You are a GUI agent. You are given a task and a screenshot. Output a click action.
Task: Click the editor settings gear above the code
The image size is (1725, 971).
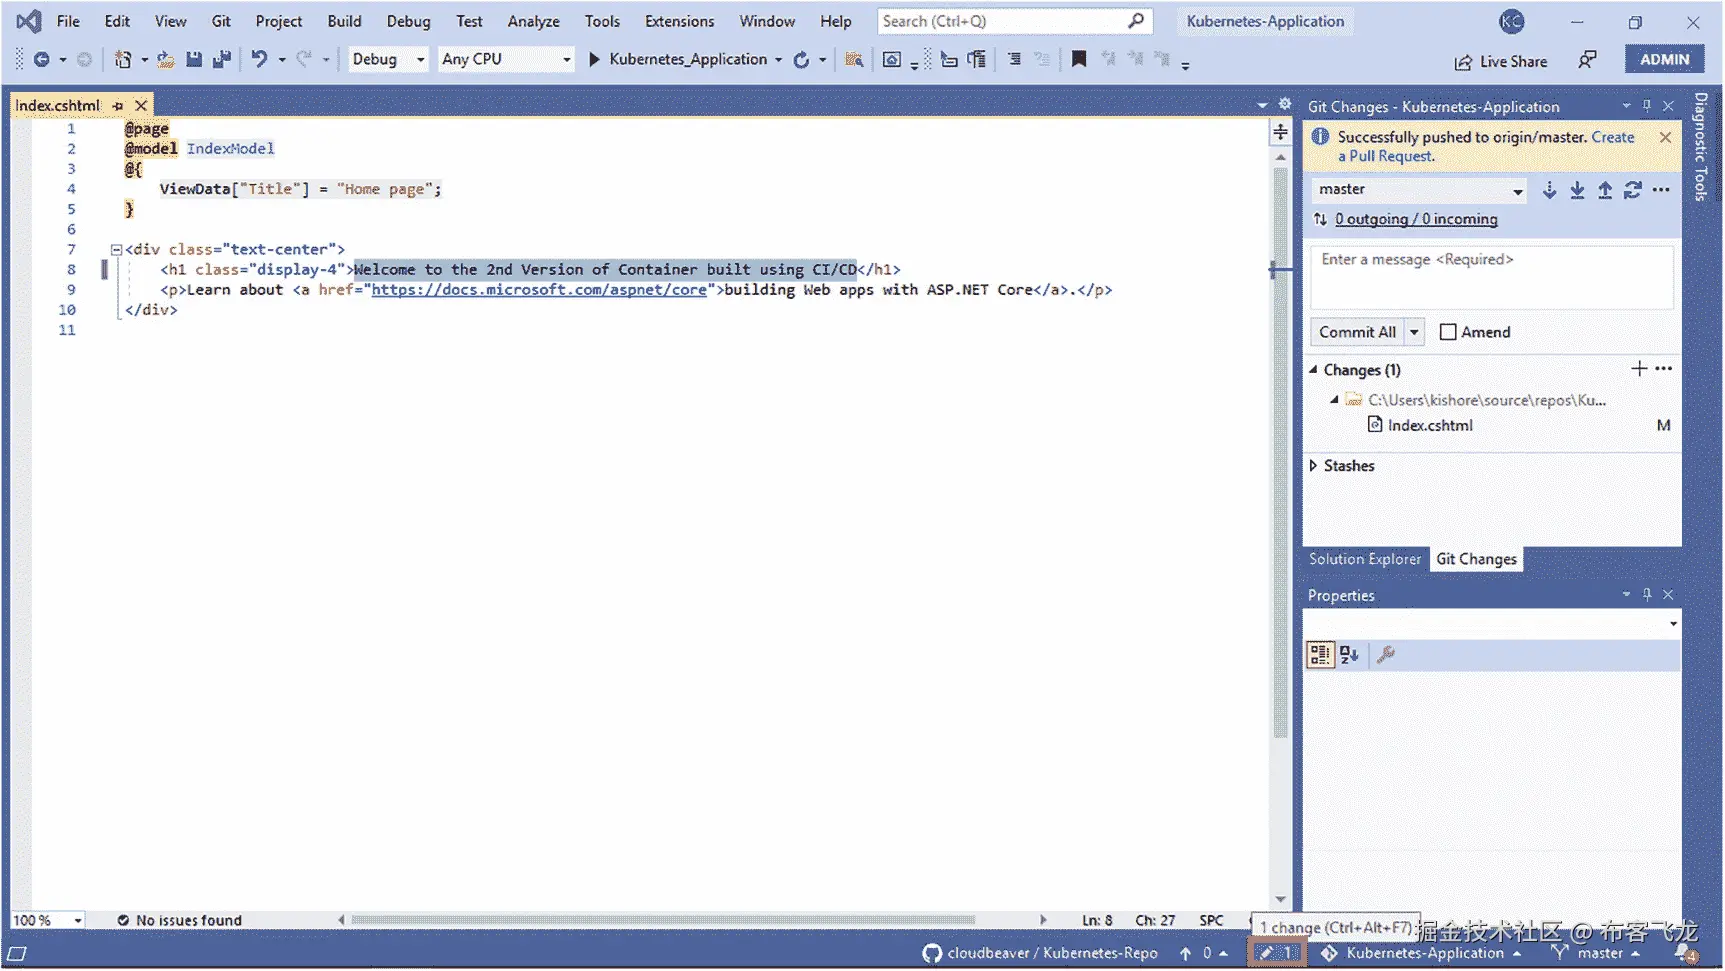[1285, 105]
